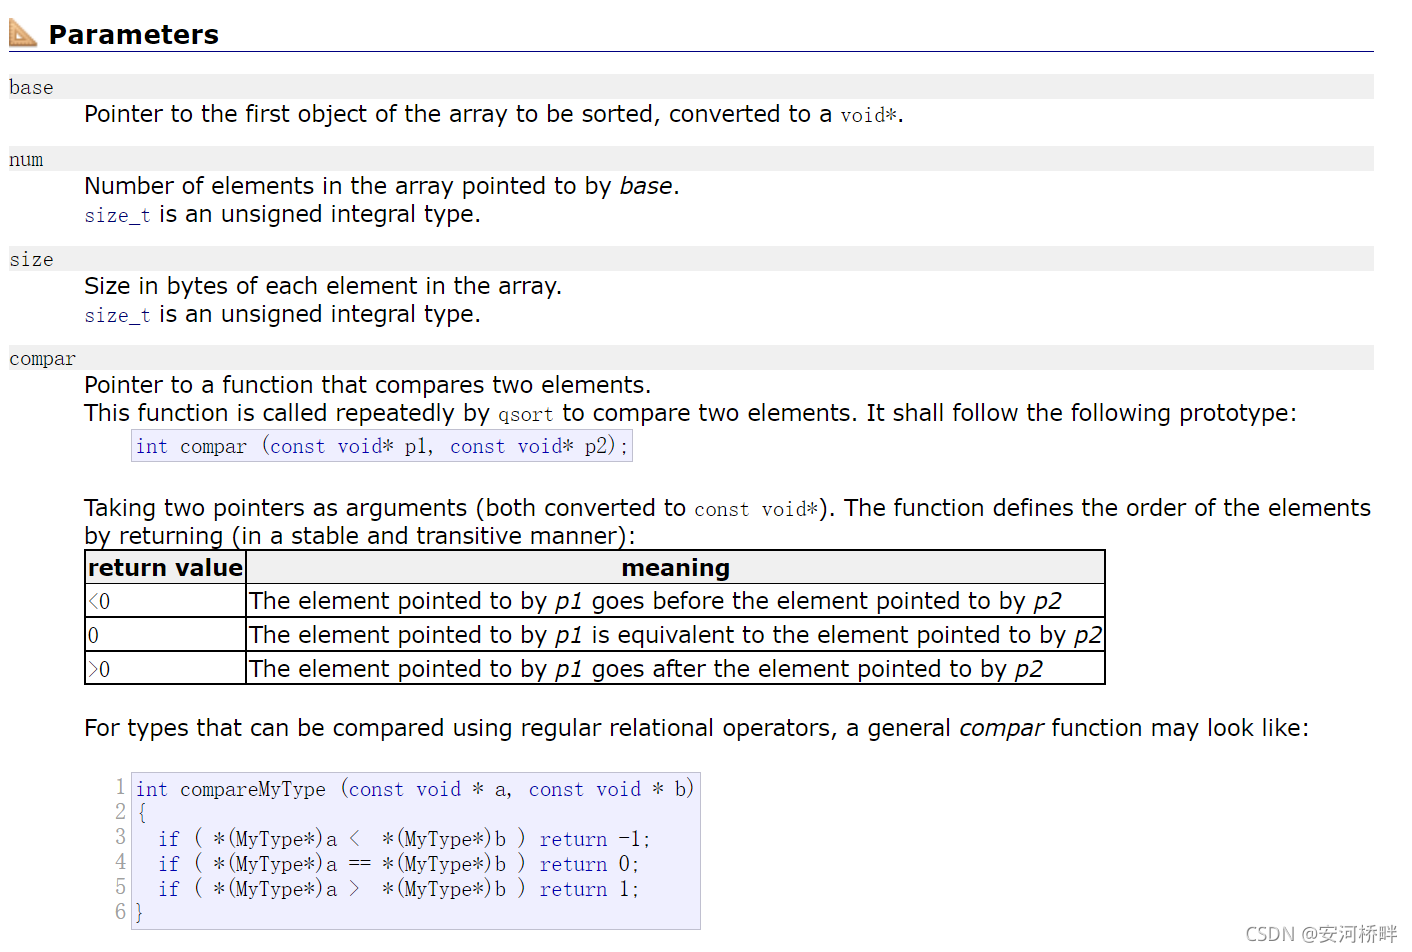Click the 'meaning' table header
The width and height of the screenshot is (1412, 952).
click(675, 568)
